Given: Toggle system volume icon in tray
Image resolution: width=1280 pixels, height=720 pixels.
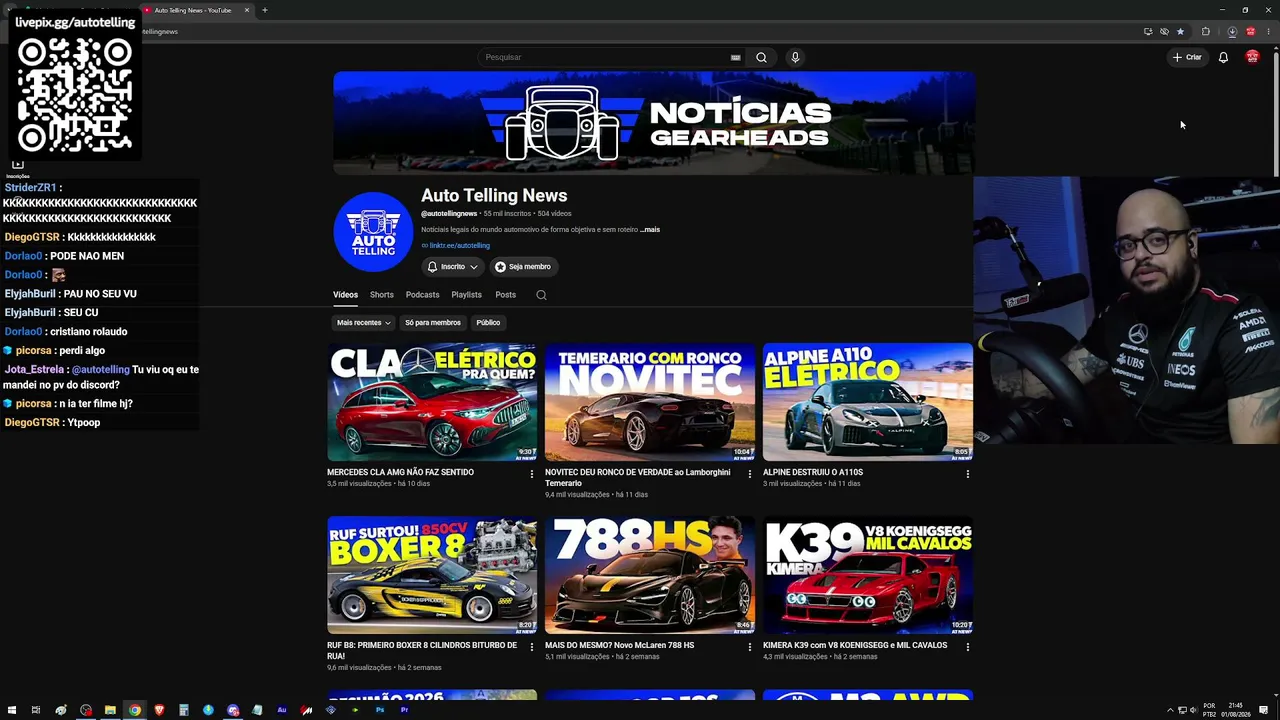Looking at the screenshot, I should (x=1193, y=710).
